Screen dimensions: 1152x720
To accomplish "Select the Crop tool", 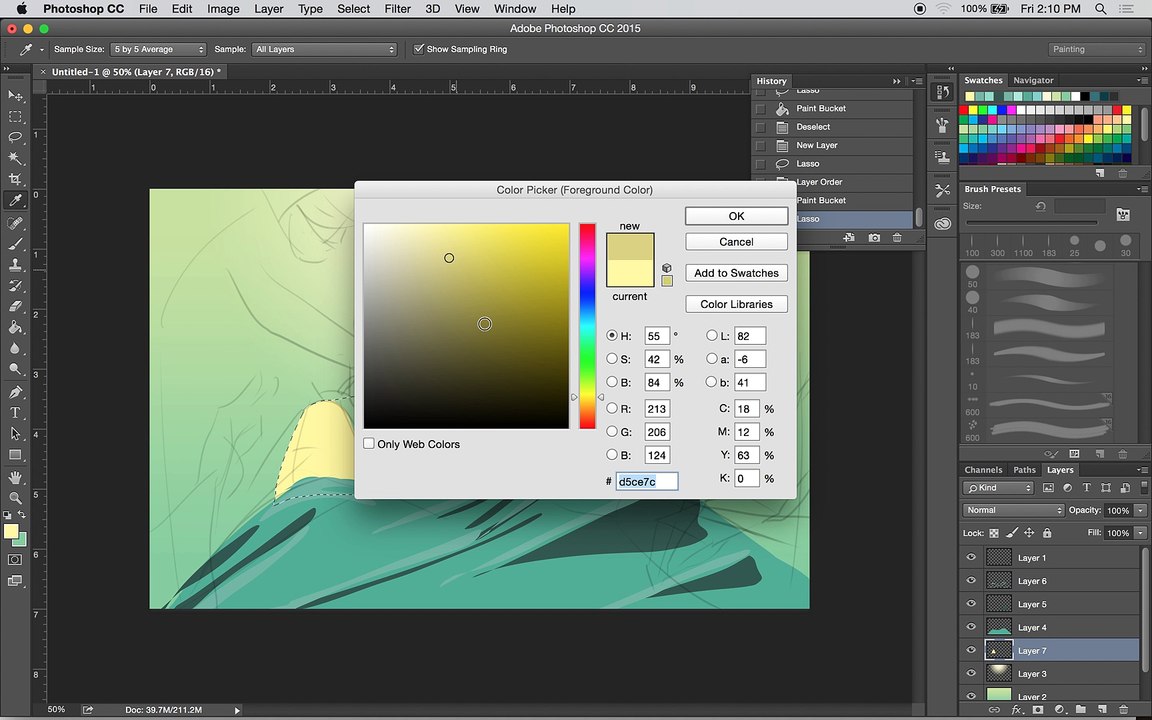I will pyautogui.click(x=15, y=179).
